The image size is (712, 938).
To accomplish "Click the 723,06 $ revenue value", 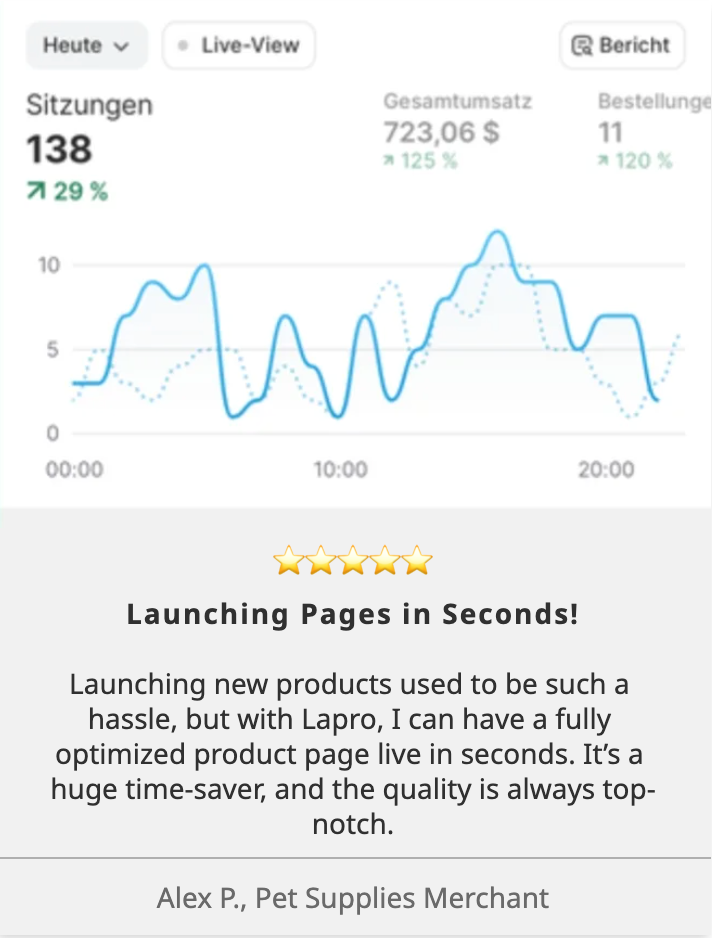I will pyautogui.click(x=441, y=132).
